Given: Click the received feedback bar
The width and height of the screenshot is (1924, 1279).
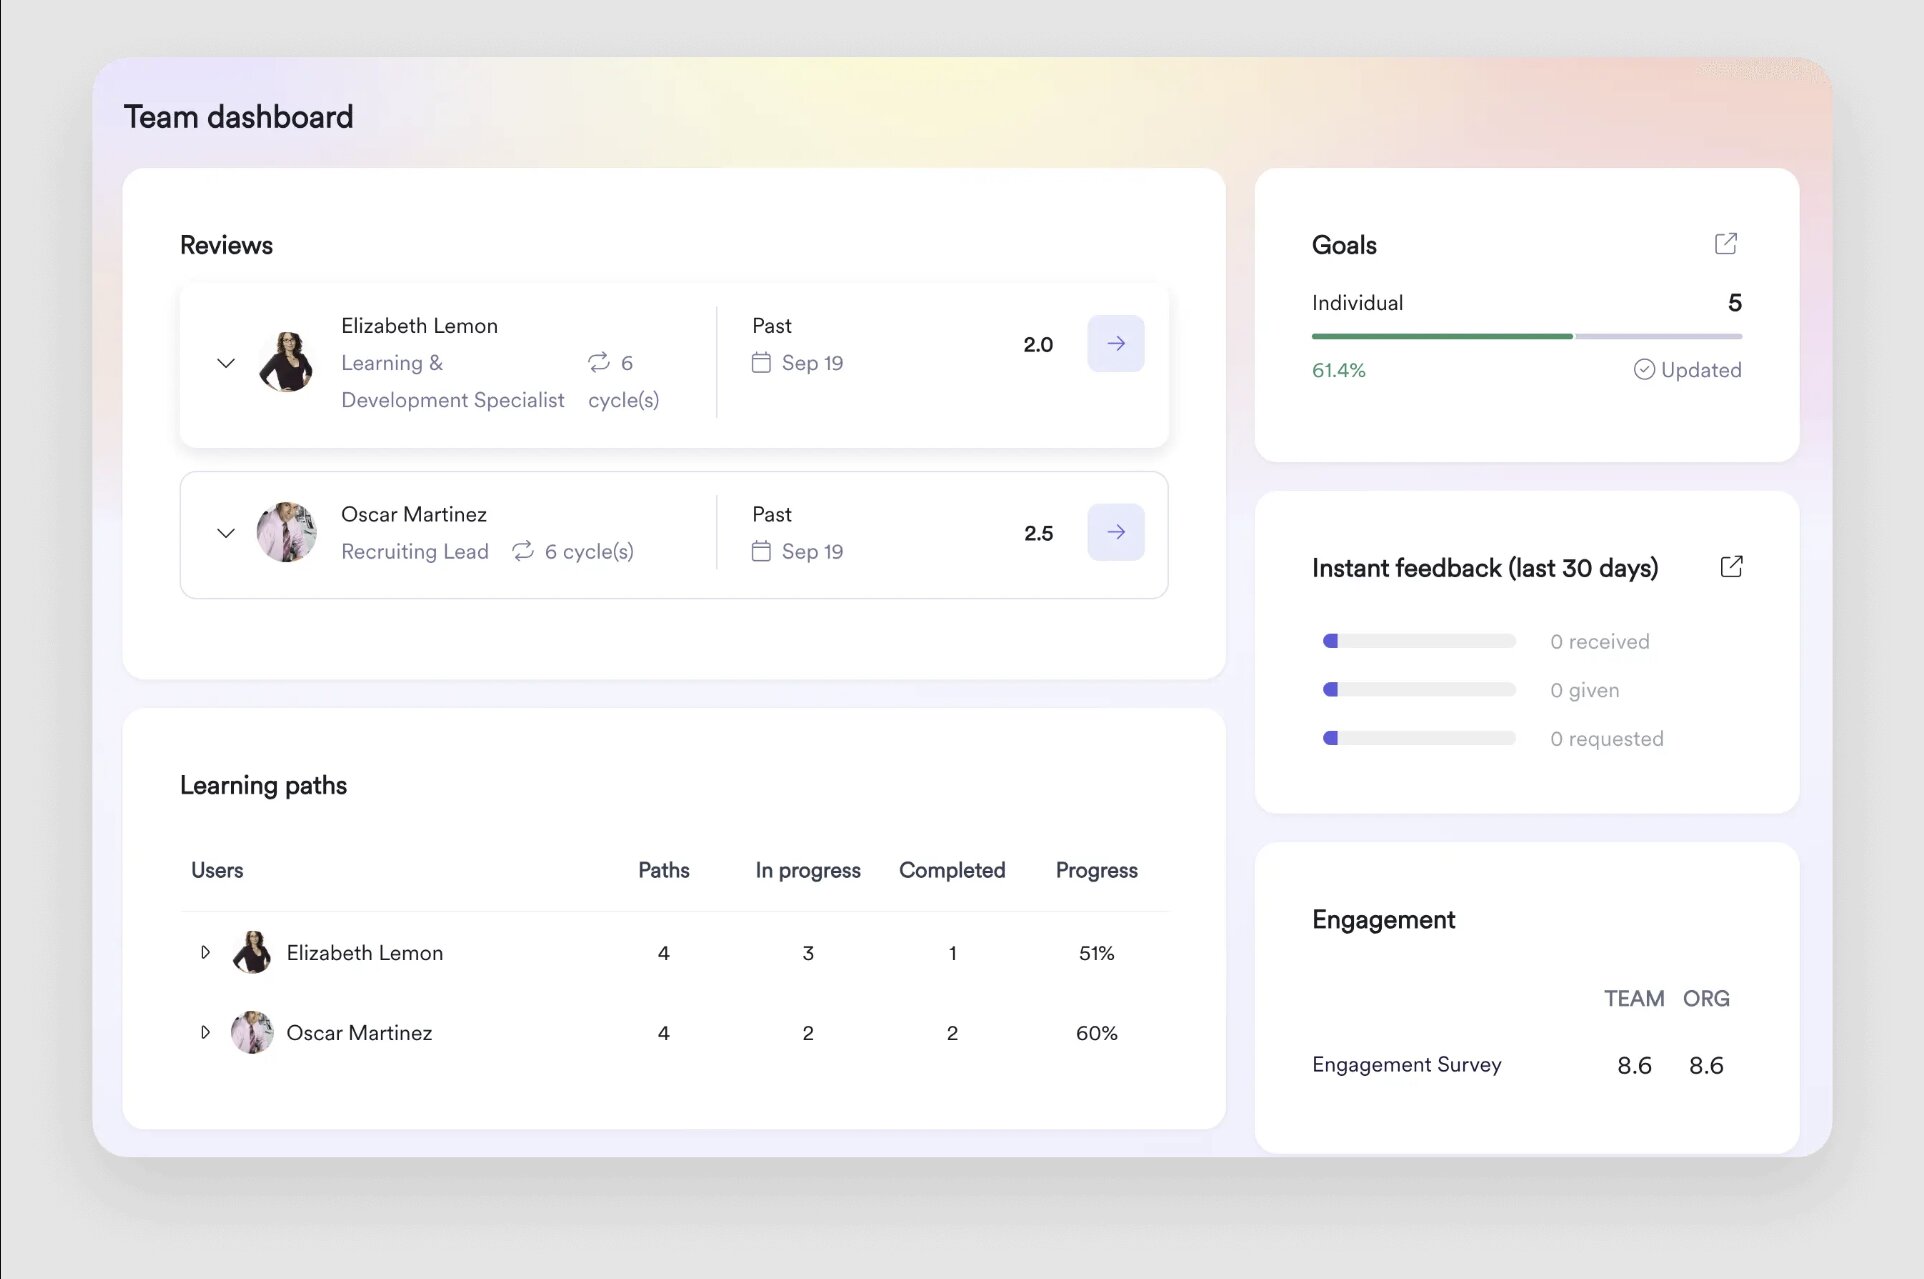Looking at the screenshot, I should point(1419,641).
